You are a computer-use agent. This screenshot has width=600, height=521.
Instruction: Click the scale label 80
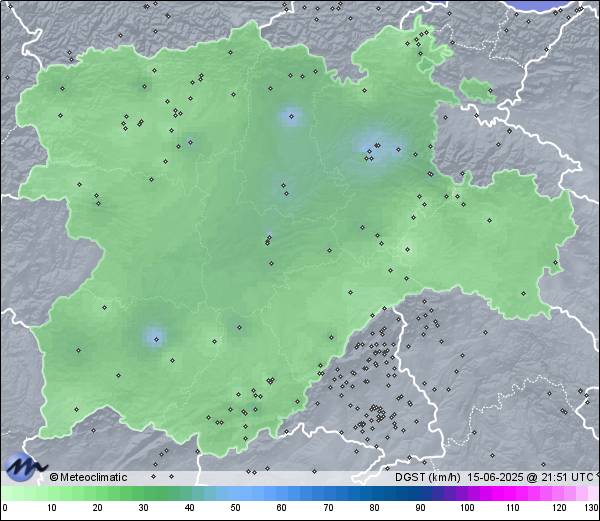pyautogui.click(x=375, y=508)
